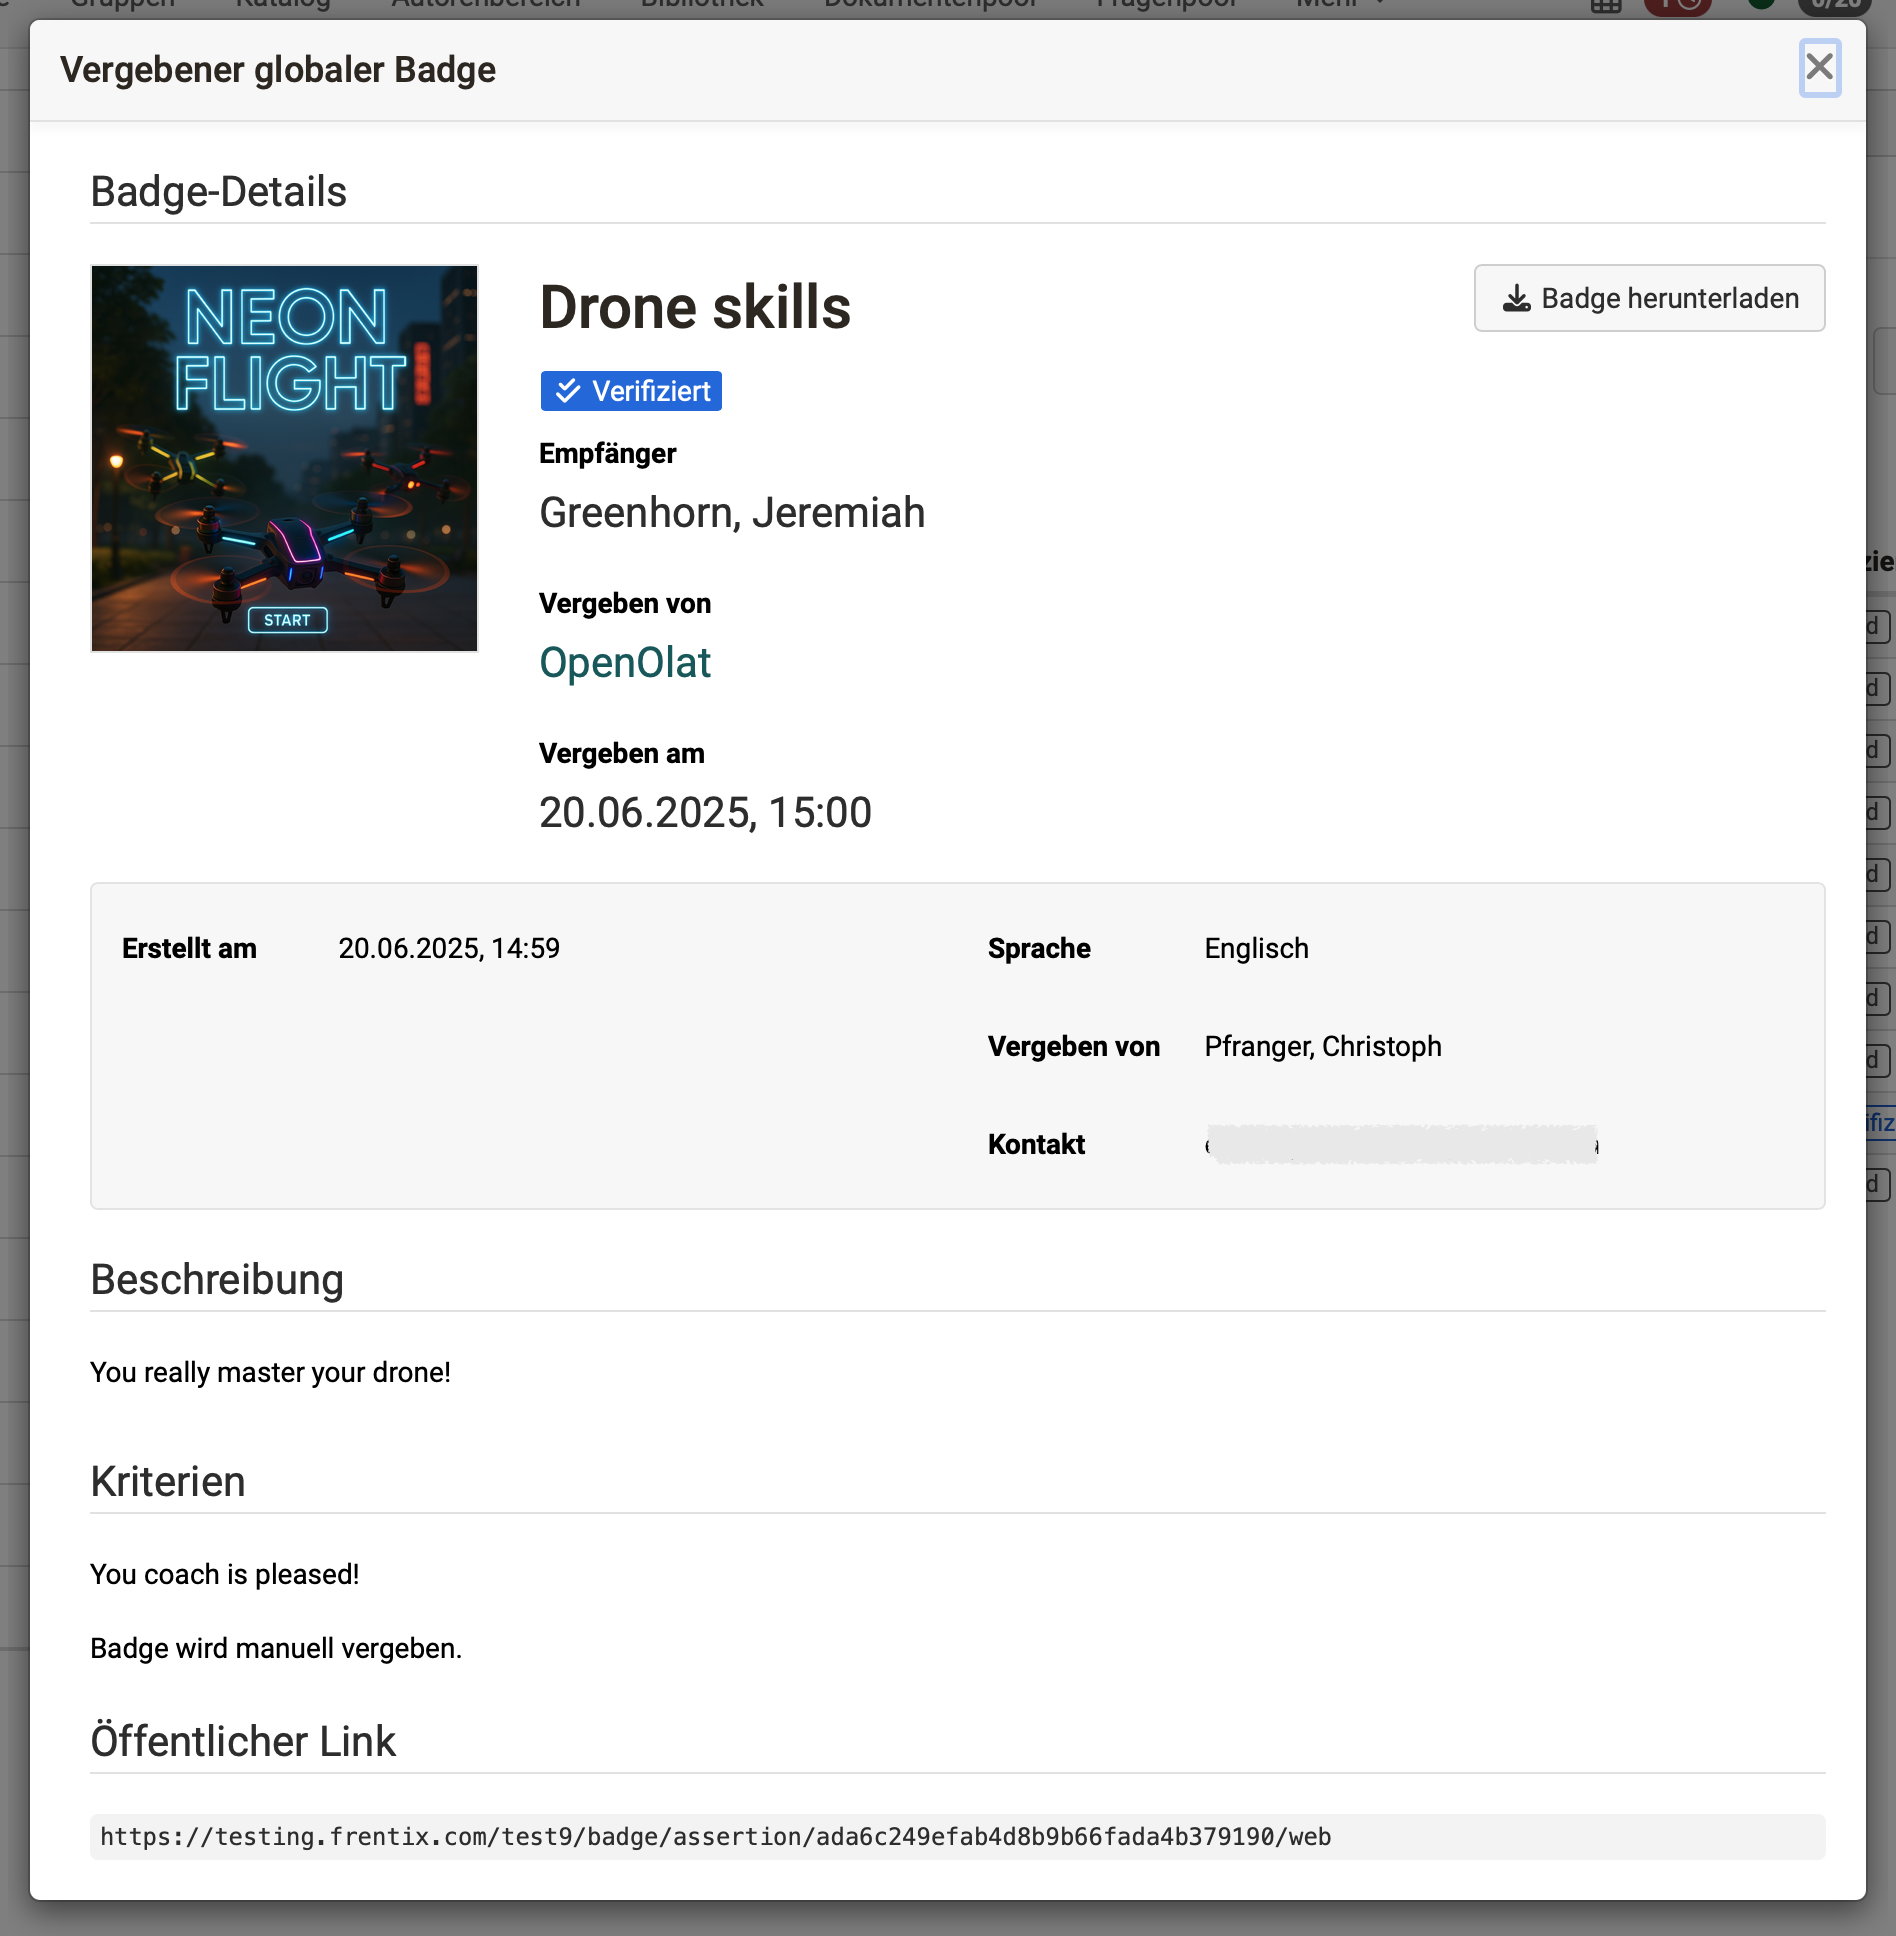Open the app grid icon in the top bar

1606,4
